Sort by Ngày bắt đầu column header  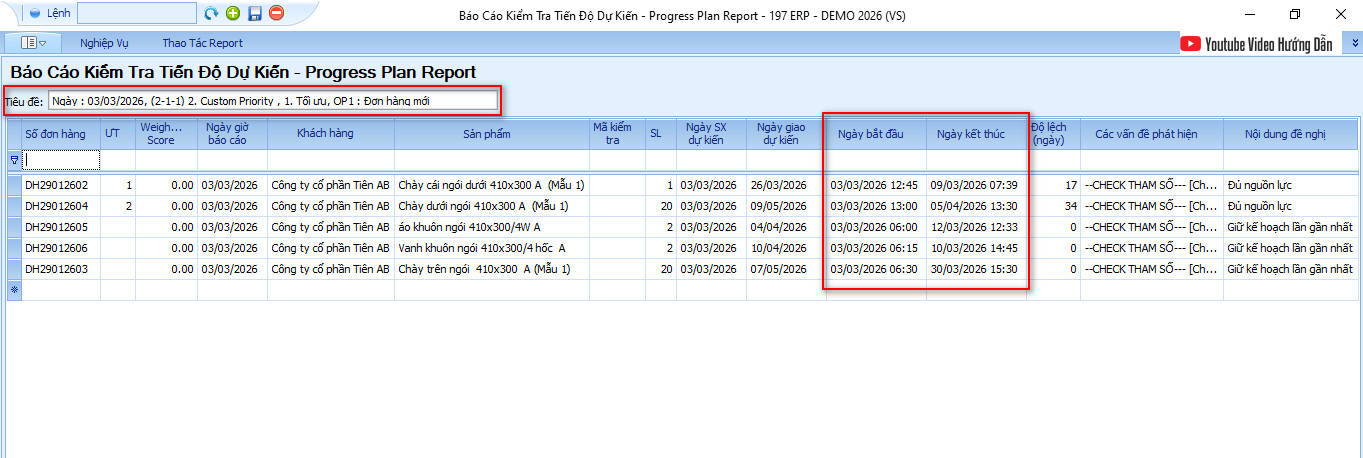866,134
